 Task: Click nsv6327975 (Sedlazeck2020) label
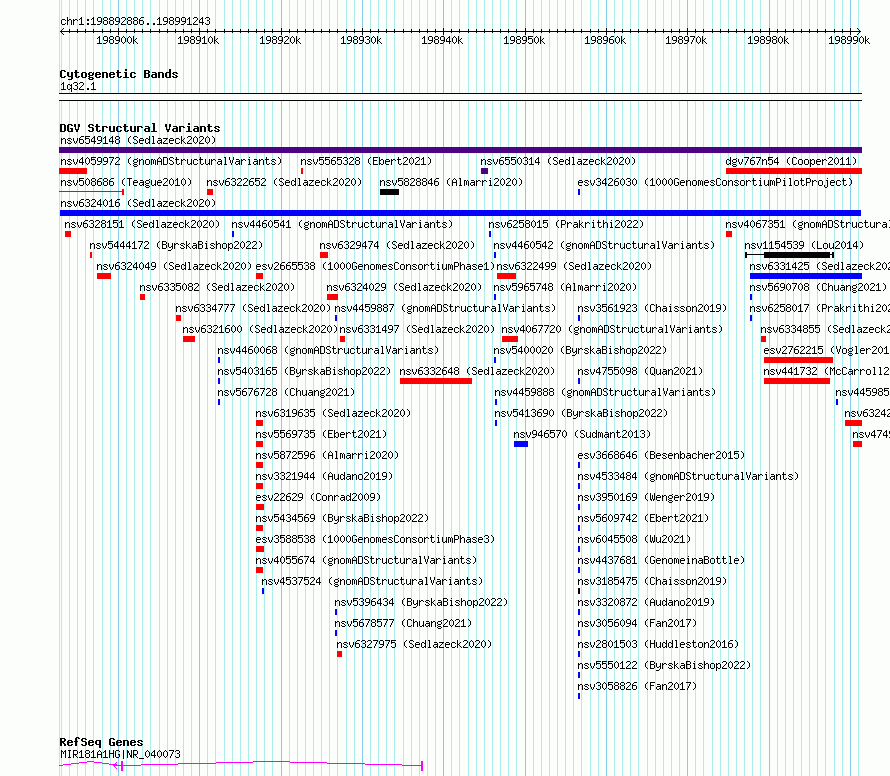(414, 644)
